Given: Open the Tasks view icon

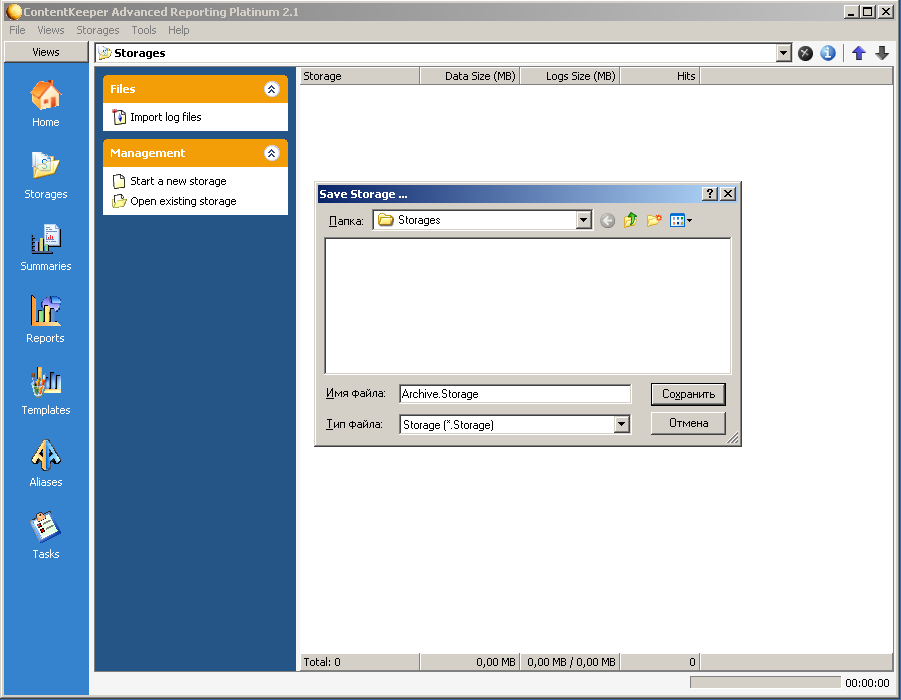Looking at the screenshot, I should point(45,527).
